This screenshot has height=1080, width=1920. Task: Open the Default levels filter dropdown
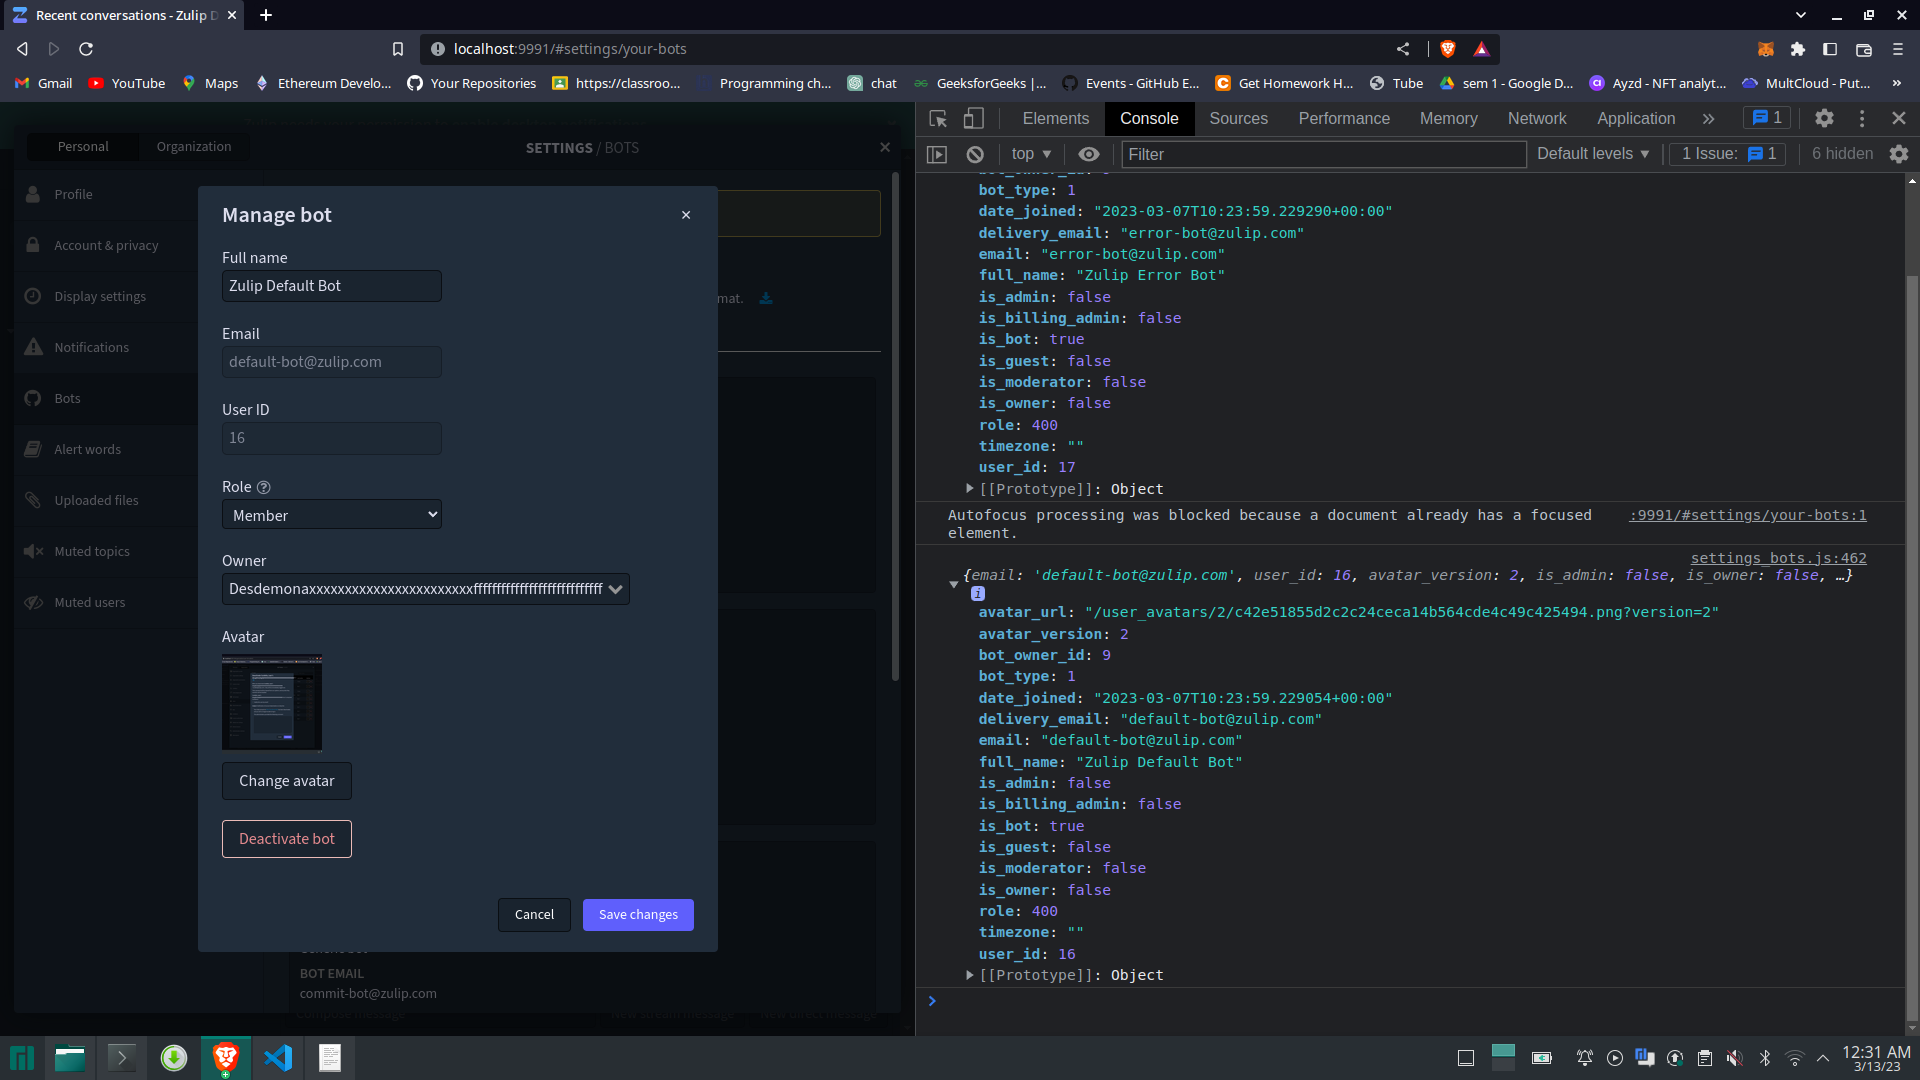coord(1592,154)
